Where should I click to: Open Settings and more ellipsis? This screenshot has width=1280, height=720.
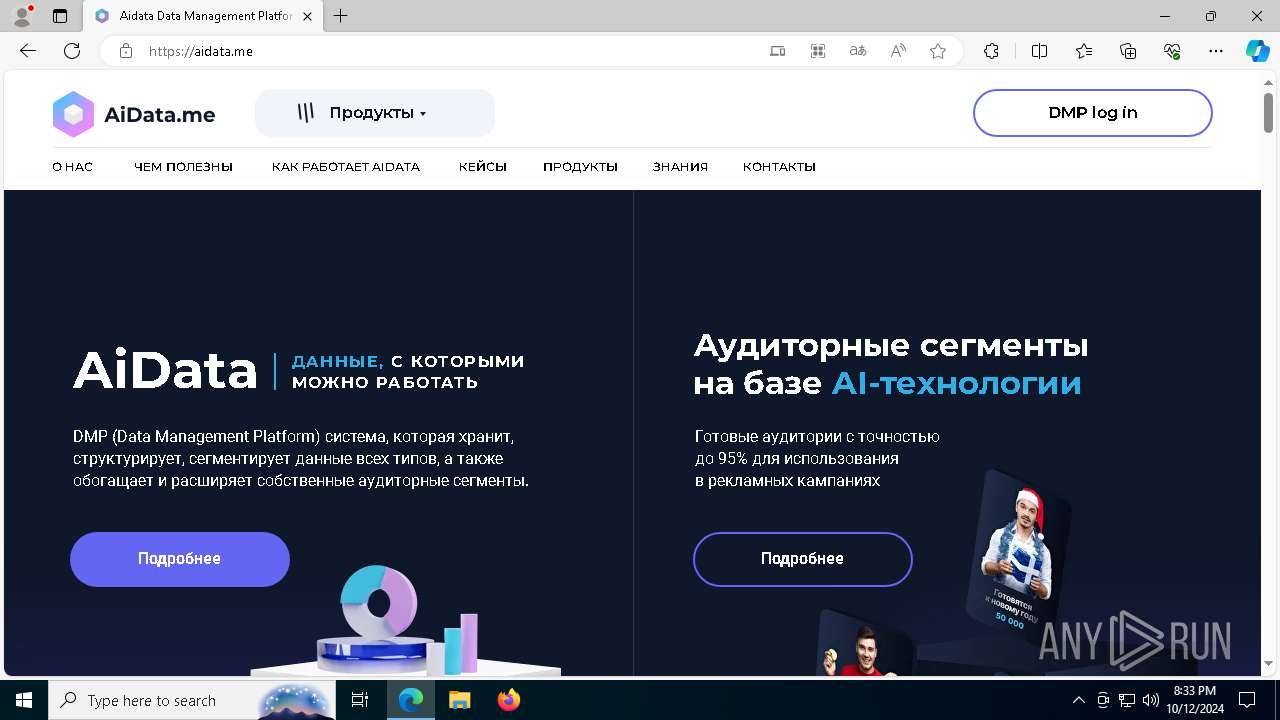pyautogui.click(x=1216, y=51)
